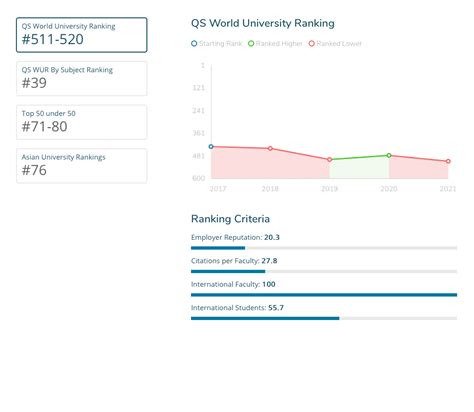
Task: Click the Ranking Criteria heading
Action: tap(230, 219)
